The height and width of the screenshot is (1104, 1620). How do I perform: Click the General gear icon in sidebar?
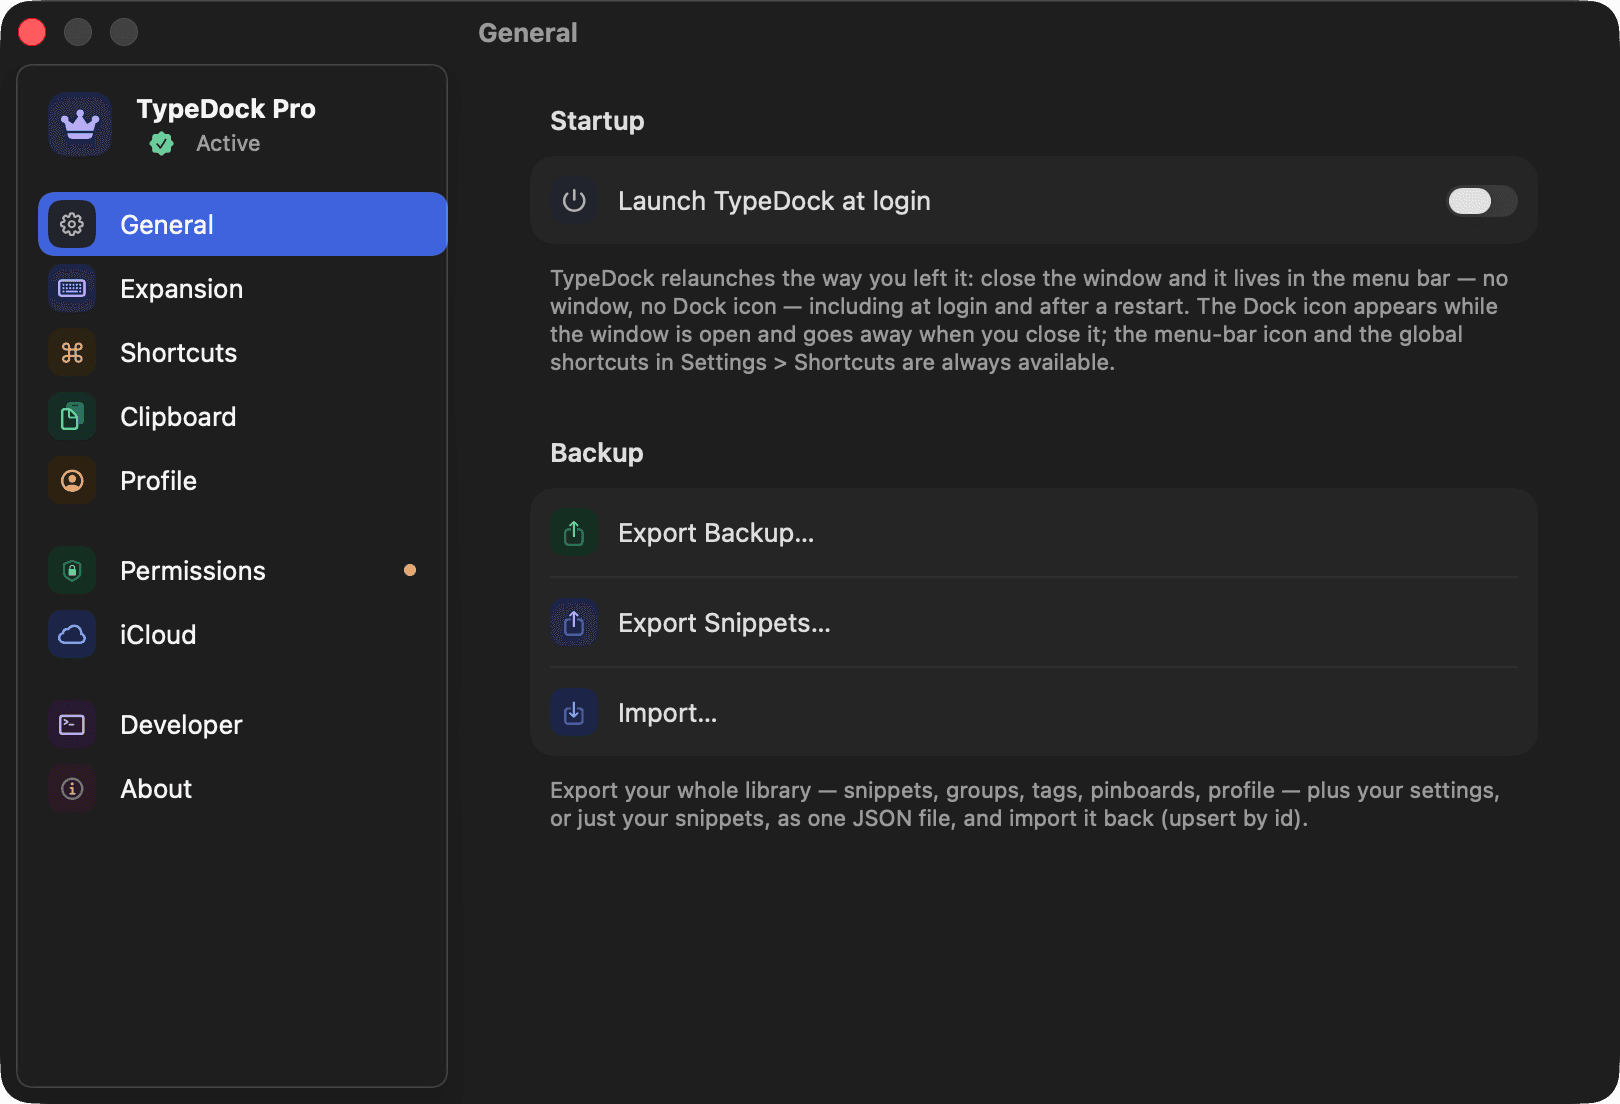tap(72, 224)
